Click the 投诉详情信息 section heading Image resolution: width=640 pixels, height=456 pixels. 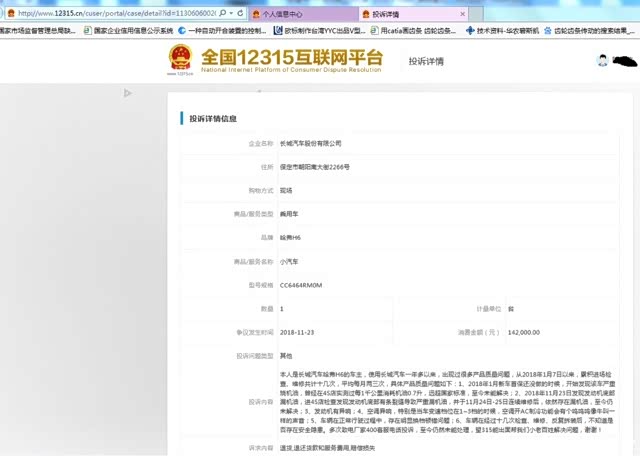pyautogui.click(x=213, y=119)
